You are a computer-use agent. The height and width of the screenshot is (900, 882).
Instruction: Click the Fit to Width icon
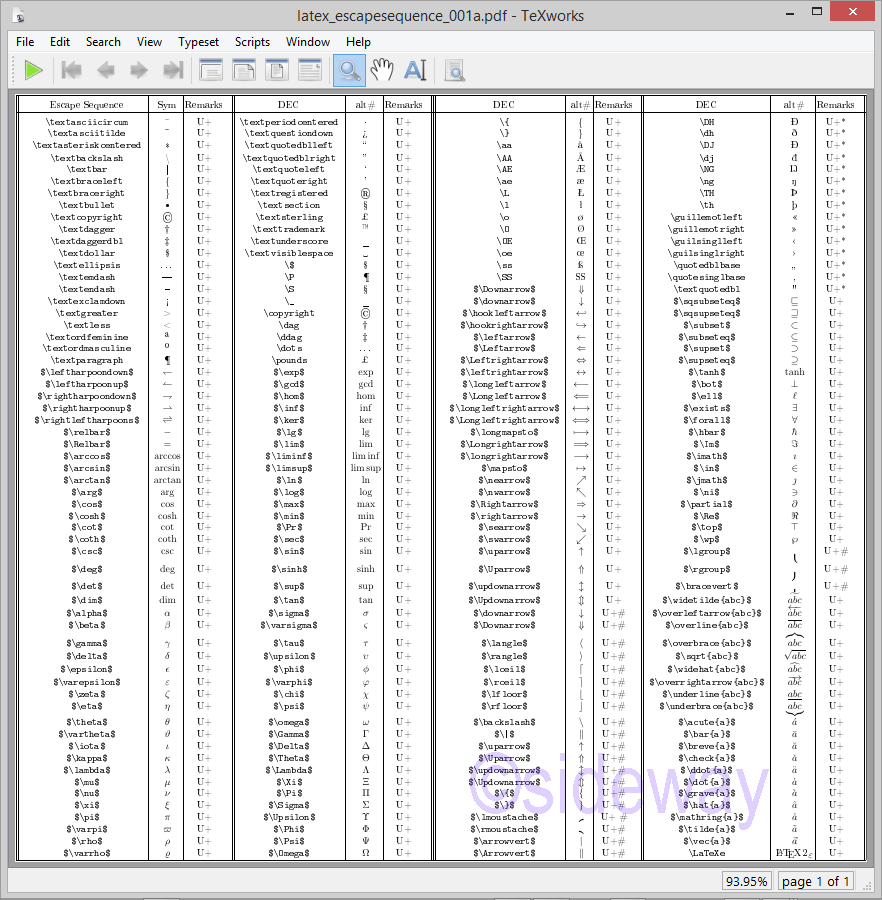244,71
